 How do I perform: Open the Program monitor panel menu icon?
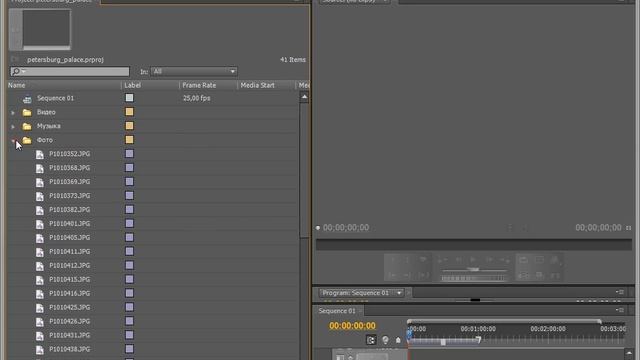tap(620, 292)
